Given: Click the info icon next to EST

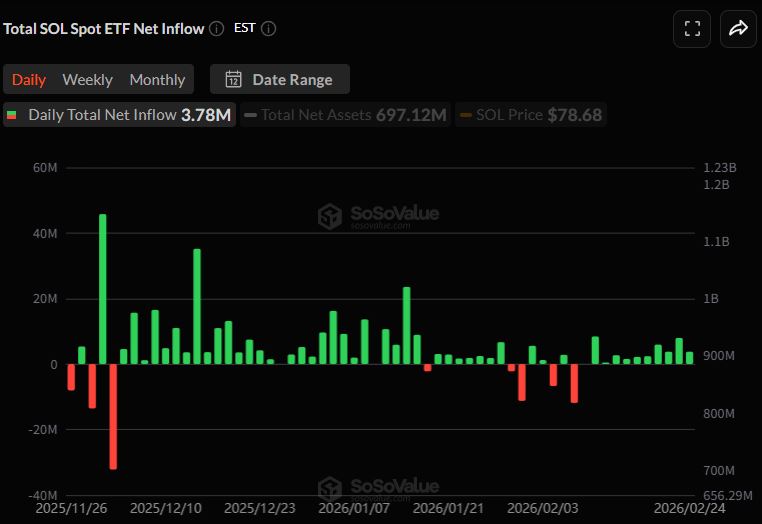Looking at the screenshot, I should point(268,29).
